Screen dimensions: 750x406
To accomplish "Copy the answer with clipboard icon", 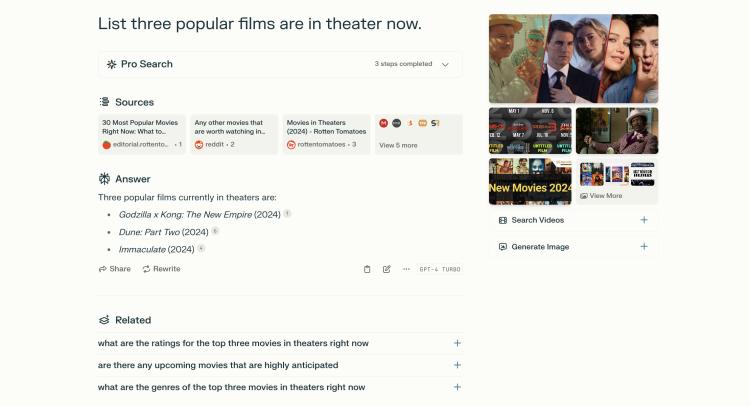I will (367, 269).
